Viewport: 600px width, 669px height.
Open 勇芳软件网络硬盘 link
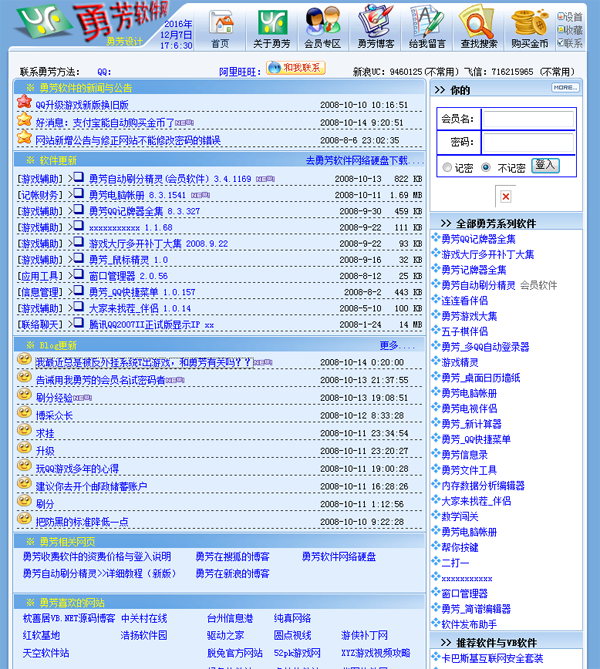[339, 557]
